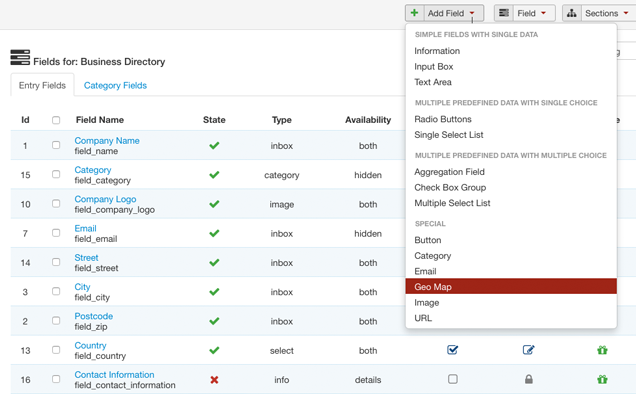636x394 pixels.
Task: Switch to the Category Fields tab
Action: point(115,85)
